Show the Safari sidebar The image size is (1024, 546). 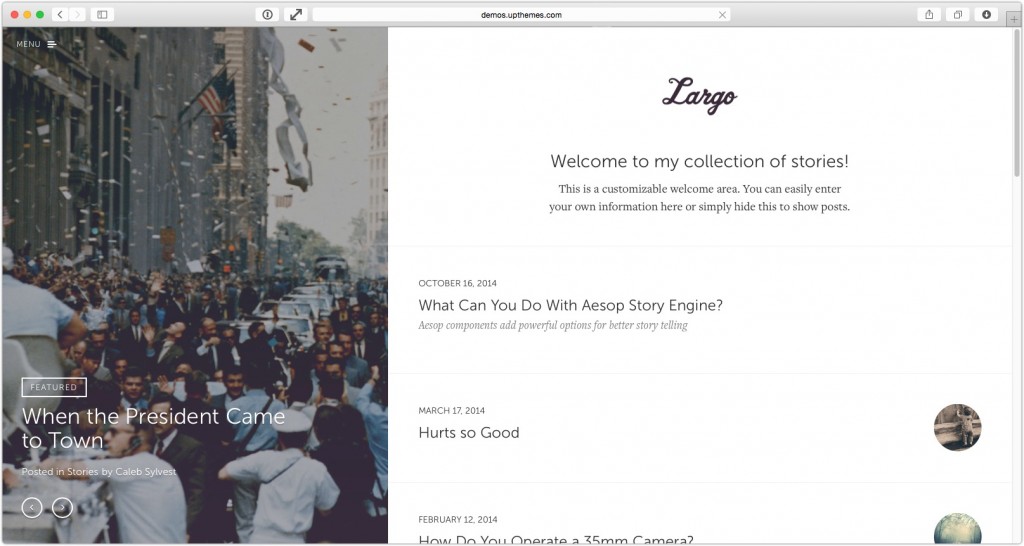103,14
